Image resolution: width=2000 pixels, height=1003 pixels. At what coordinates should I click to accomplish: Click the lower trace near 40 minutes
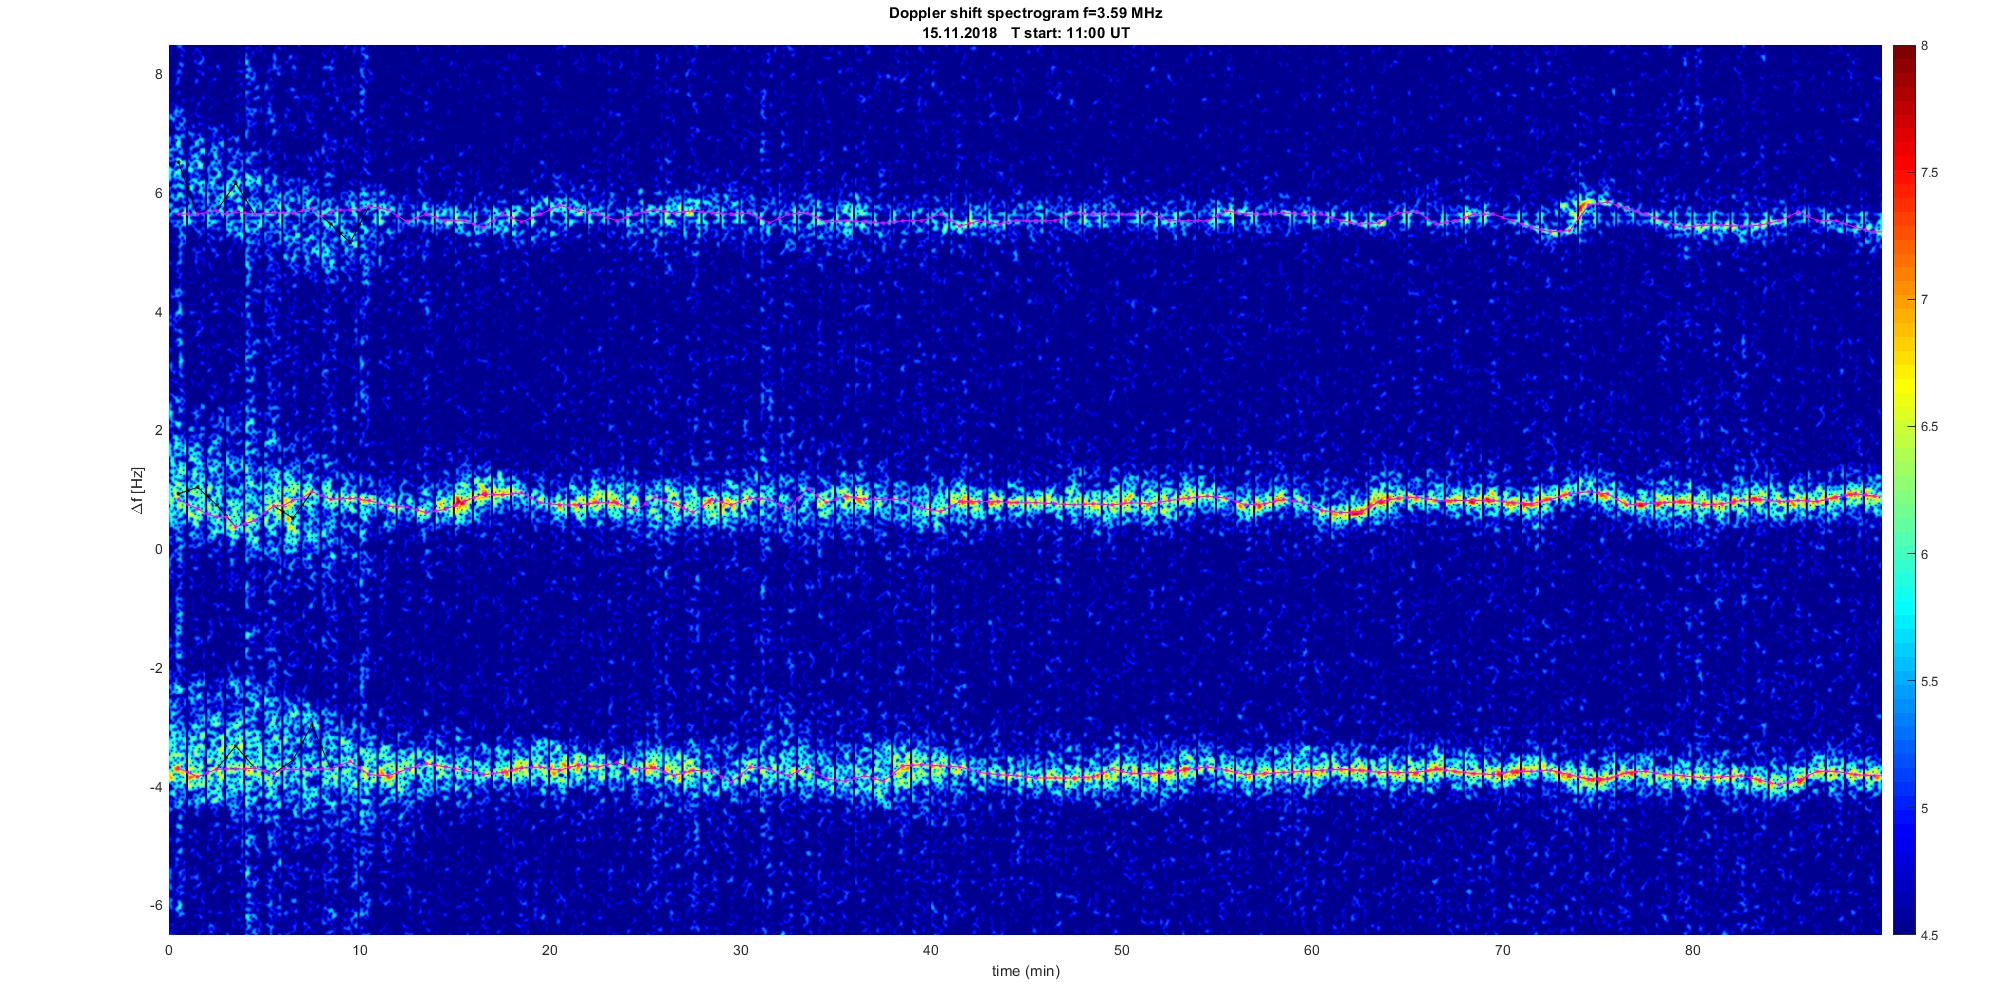931,766
